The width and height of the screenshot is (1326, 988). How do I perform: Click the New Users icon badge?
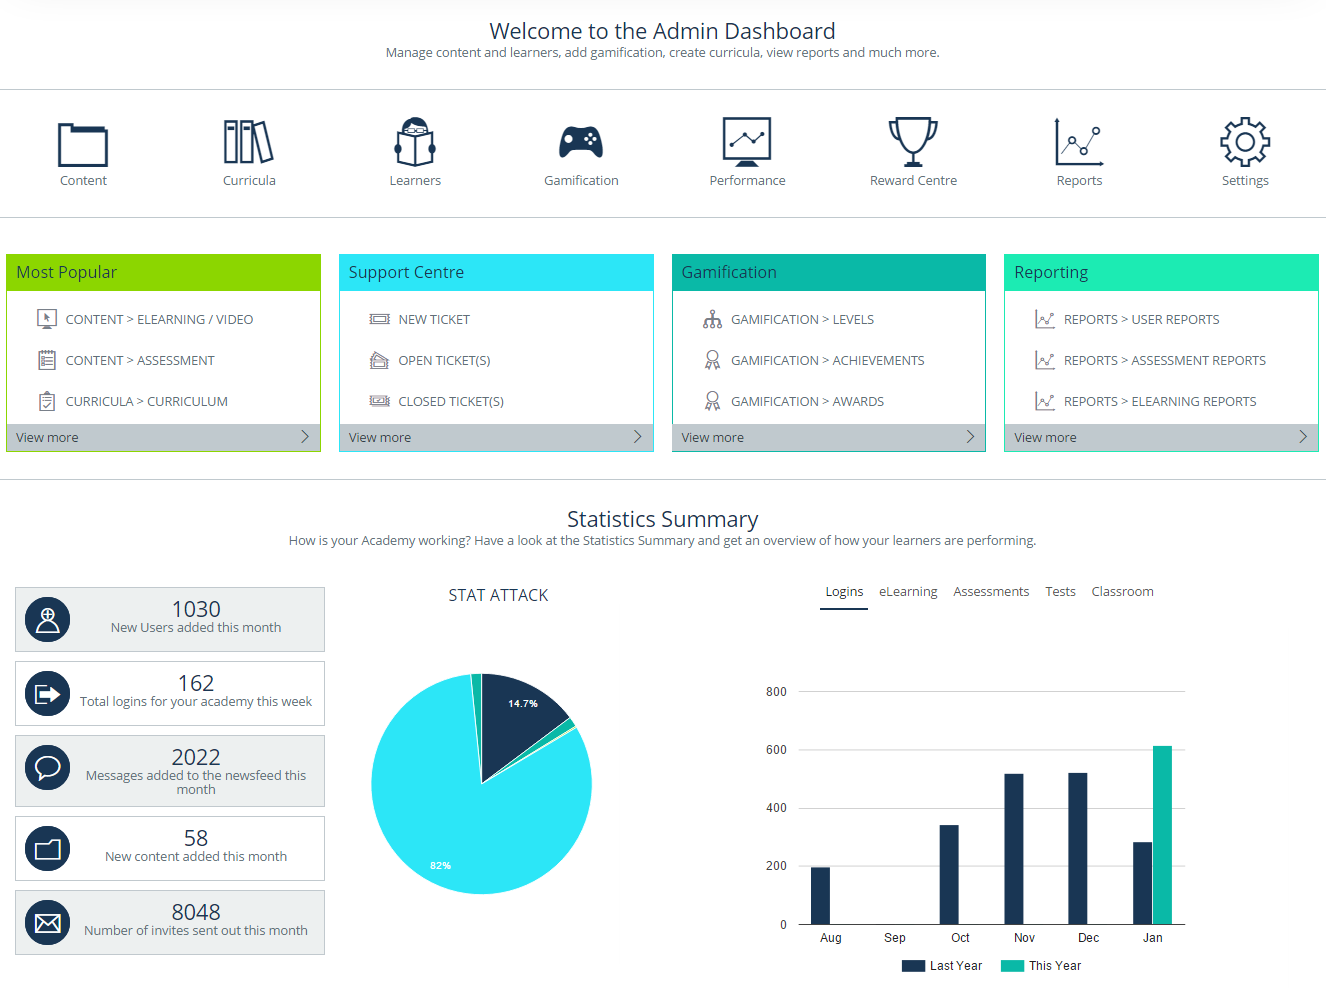coord(47,619)
